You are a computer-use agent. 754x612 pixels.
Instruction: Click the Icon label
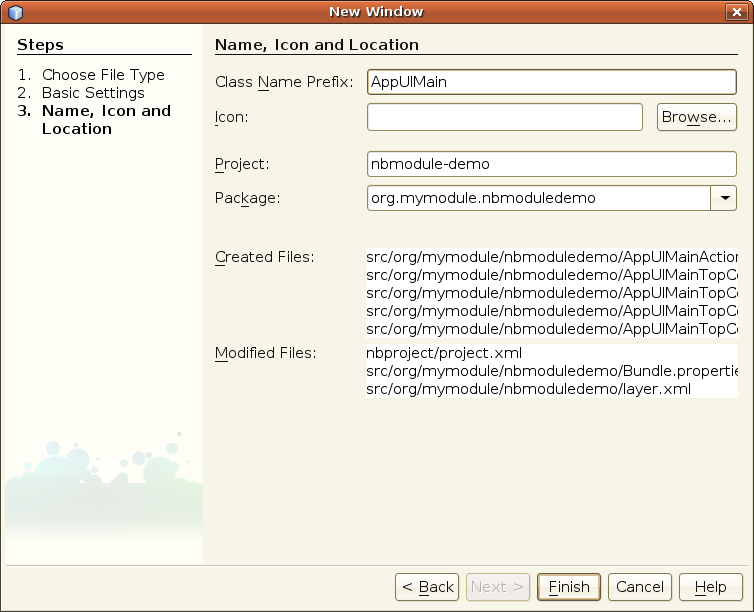click(231, 117)
